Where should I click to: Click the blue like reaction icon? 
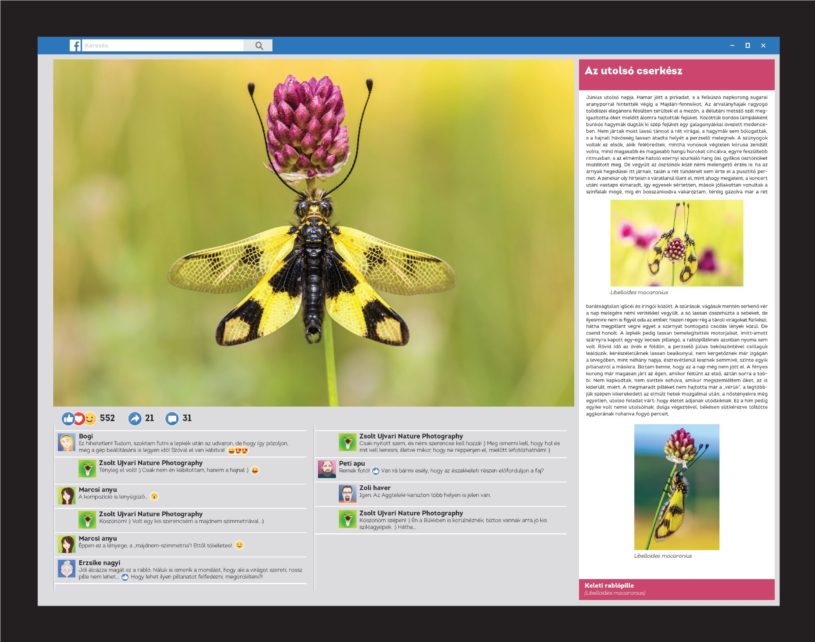pos(68,418)
